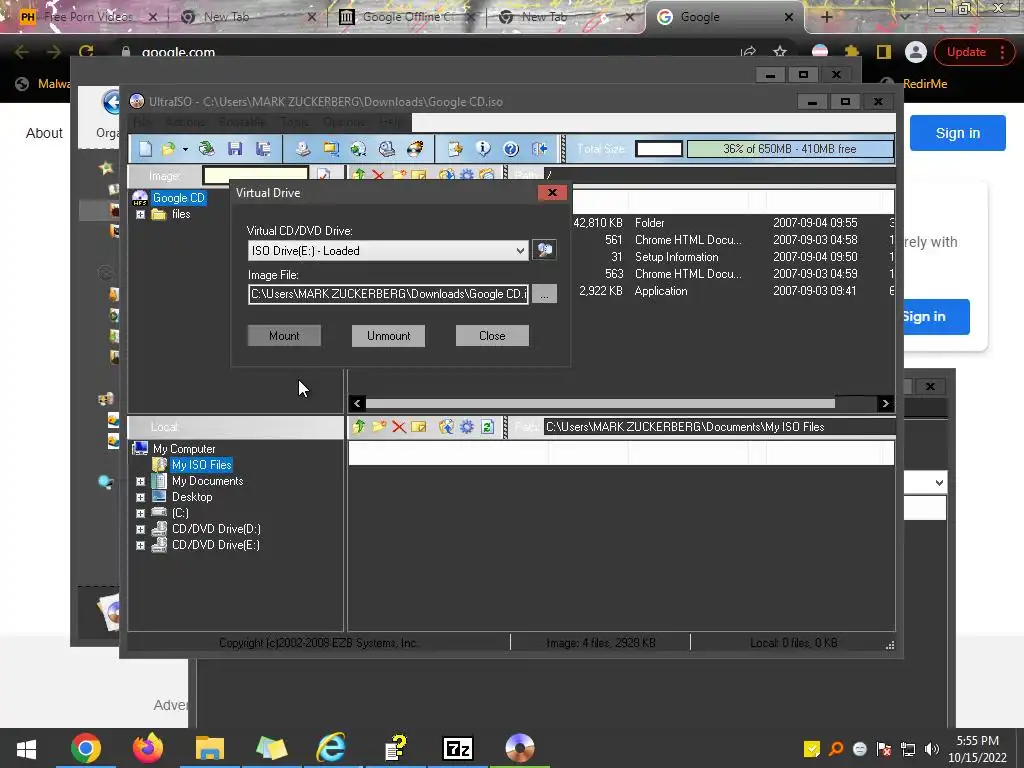Click the bookmark star icon in Chrome

pos(780,52)
